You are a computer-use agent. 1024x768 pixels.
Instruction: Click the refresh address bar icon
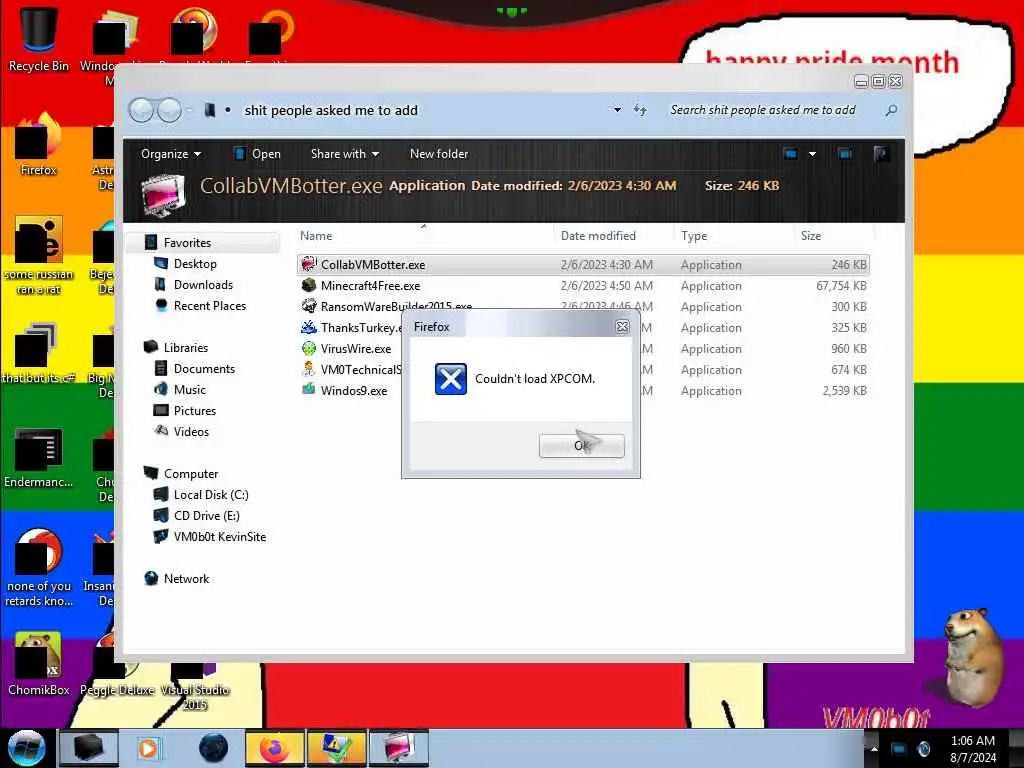[x=640, y=110]
